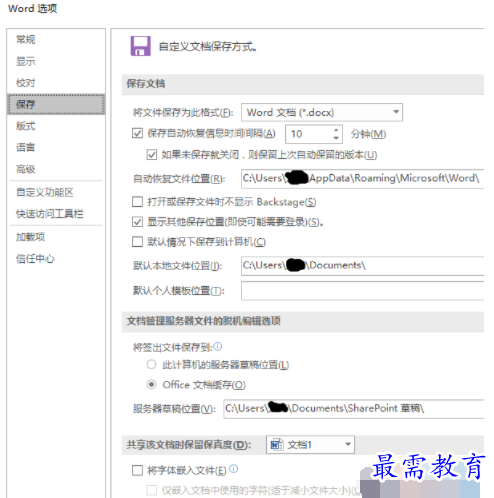Open the 常规 options category
The height and width of the screenshot is (498, 494).
click(26, 39)
